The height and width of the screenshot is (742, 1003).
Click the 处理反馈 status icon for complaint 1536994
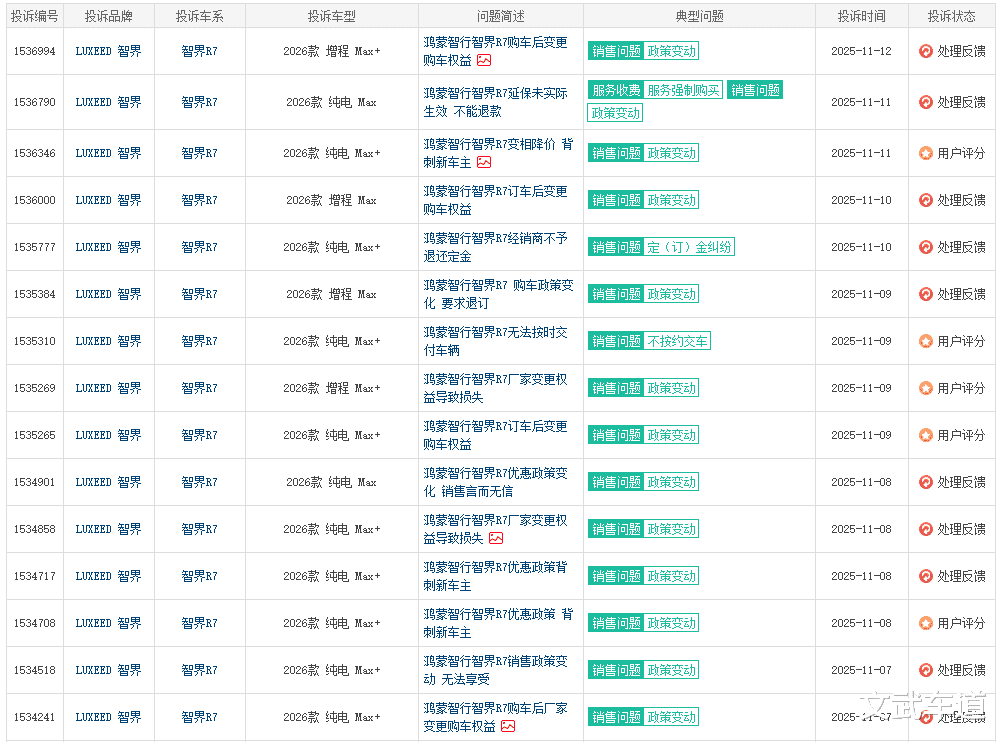coord(926,51)
